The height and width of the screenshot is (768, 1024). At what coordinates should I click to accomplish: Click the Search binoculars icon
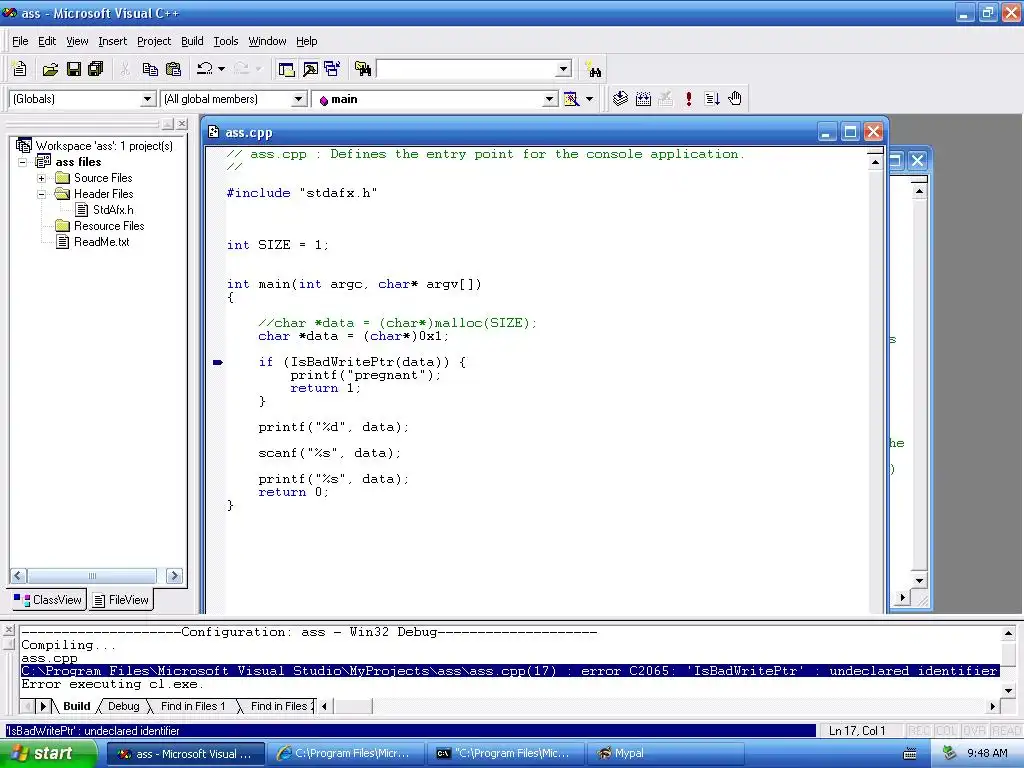pyautogui.click(x=594, y=69)
